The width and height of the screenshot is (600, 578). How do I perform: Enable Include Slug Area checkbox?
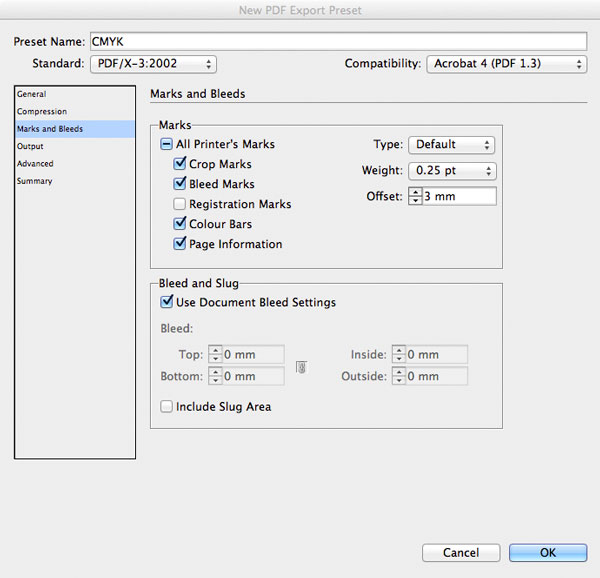[x=166, y=406]
